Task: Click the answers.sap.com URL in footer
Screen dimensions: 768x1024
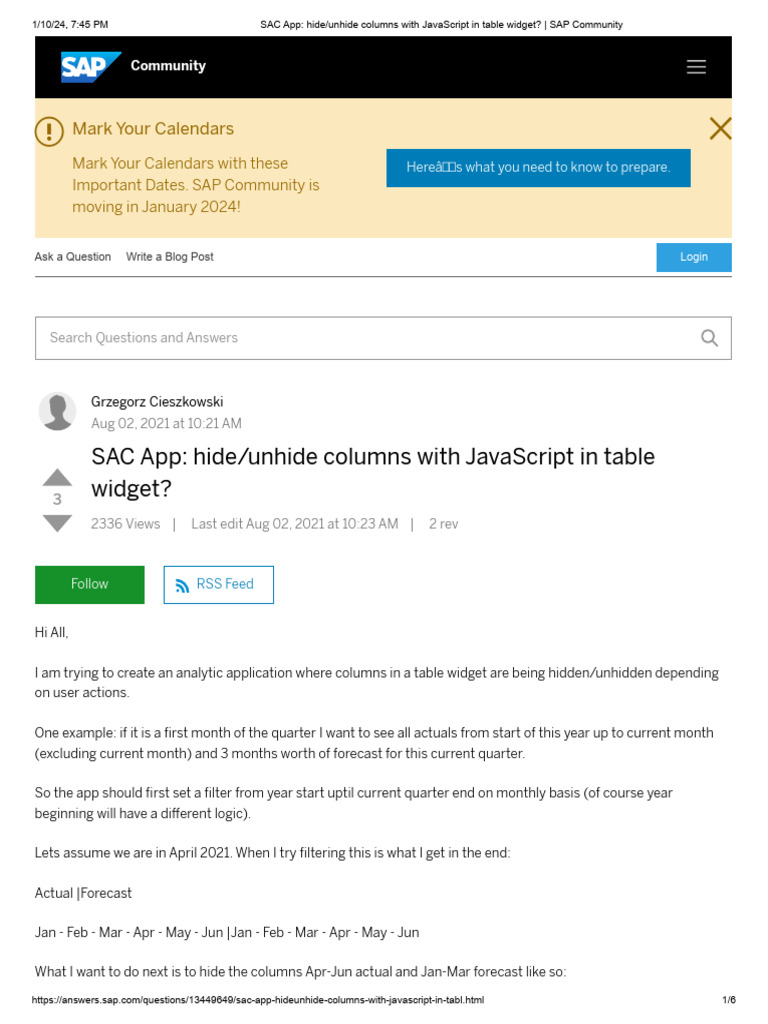Action: pos(258,1000)
